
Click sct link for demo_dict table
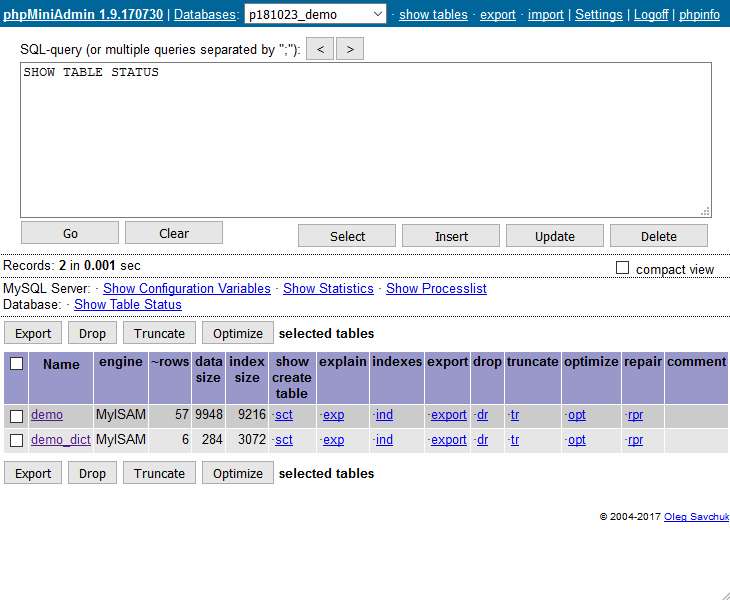pos(284,439)
